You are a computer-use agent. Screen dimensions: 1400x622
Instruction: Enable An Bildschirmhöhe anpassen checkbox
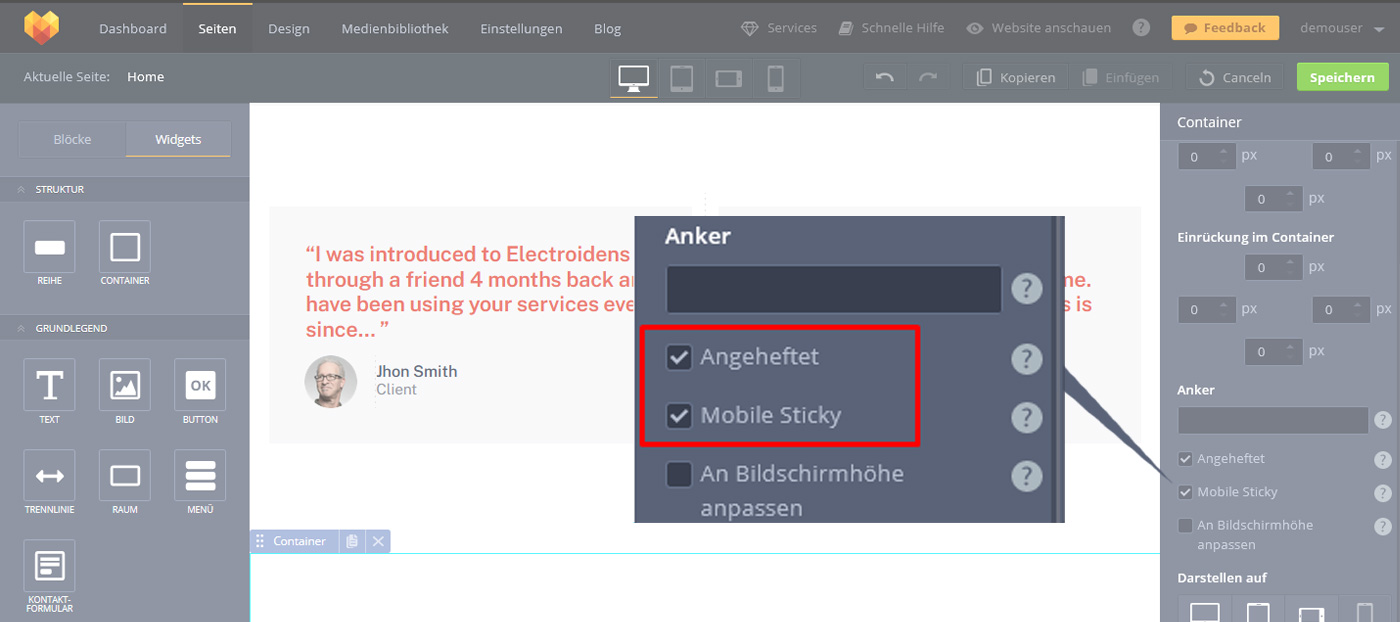pyautogui.click(x=1185, y=525)
